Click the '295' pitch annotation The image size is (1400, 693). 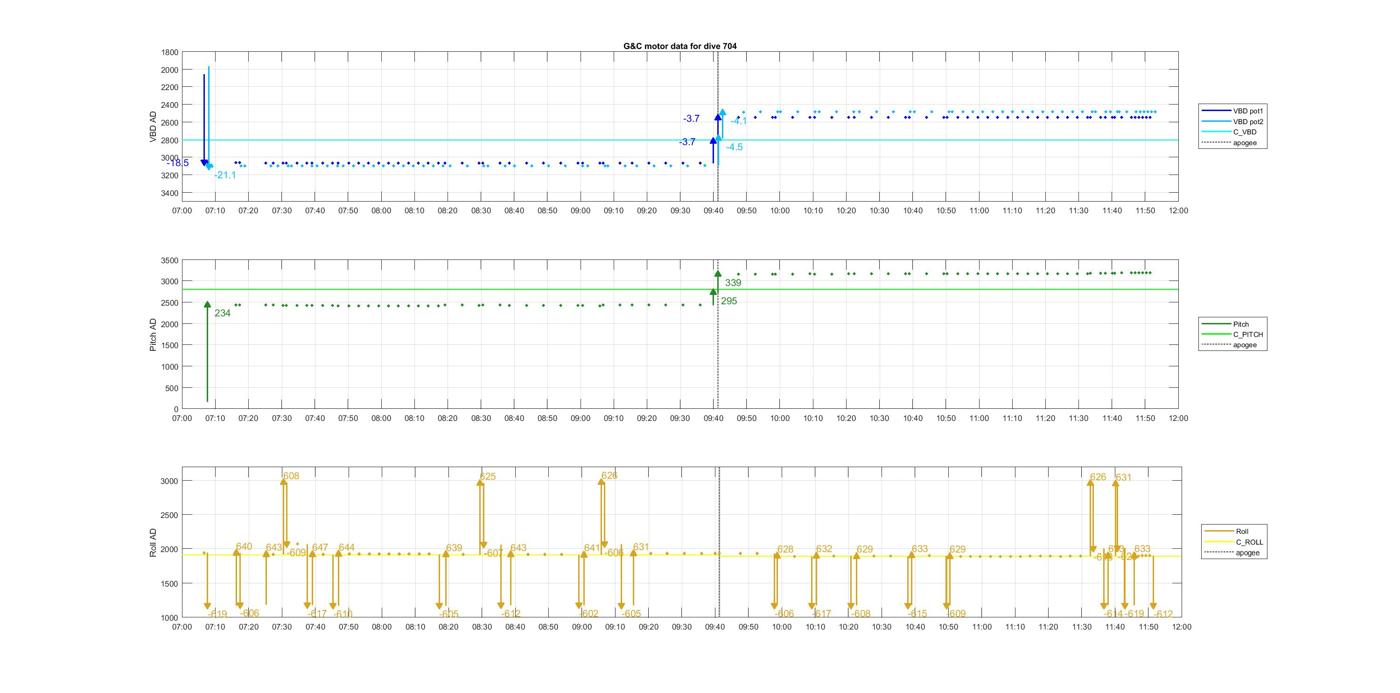728,301
